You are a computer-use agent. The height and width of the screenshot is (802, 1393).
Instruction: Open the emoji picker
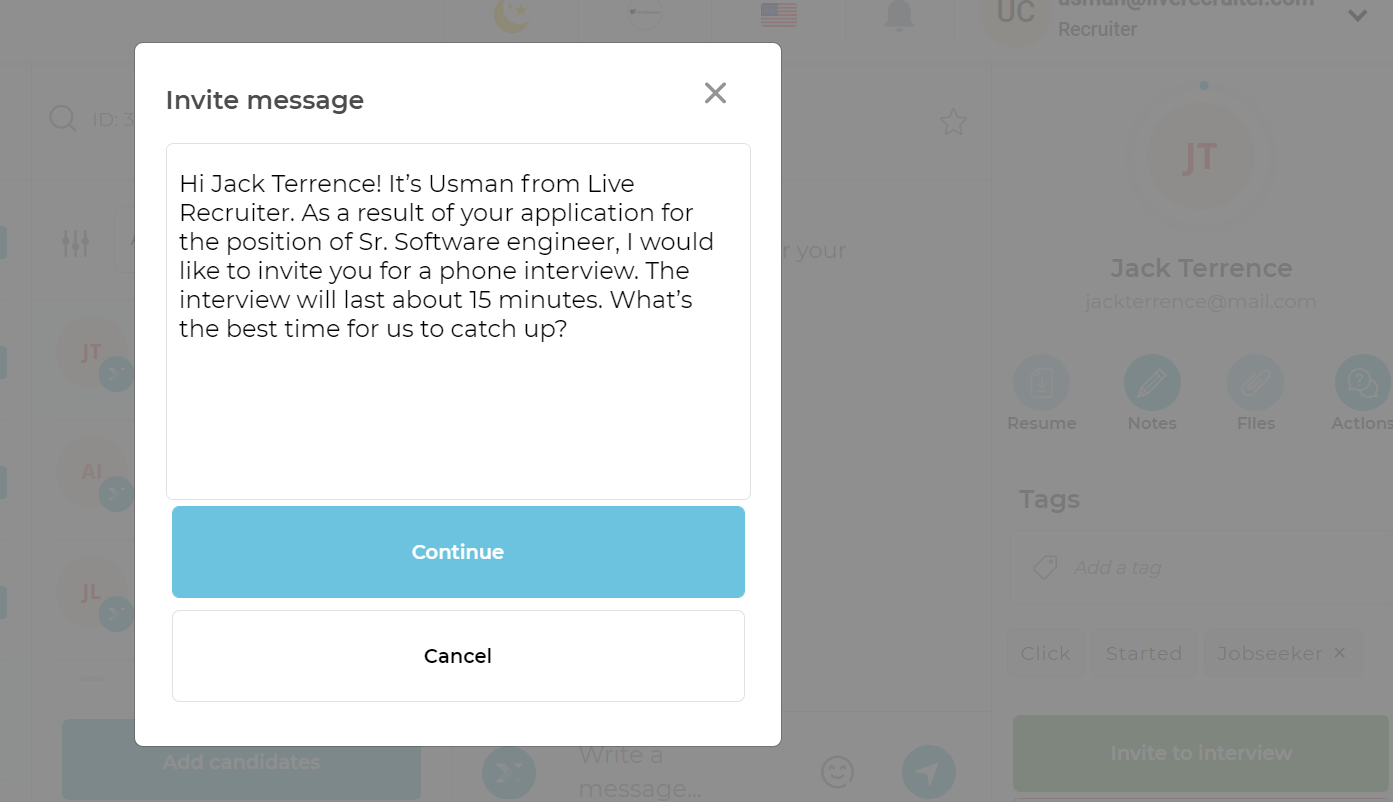pos(837,771)
